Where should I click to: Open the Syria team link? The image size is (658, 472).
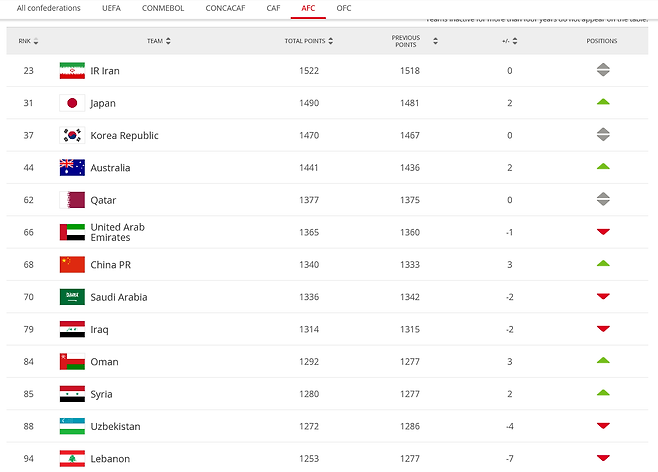[x=102, y=394]
